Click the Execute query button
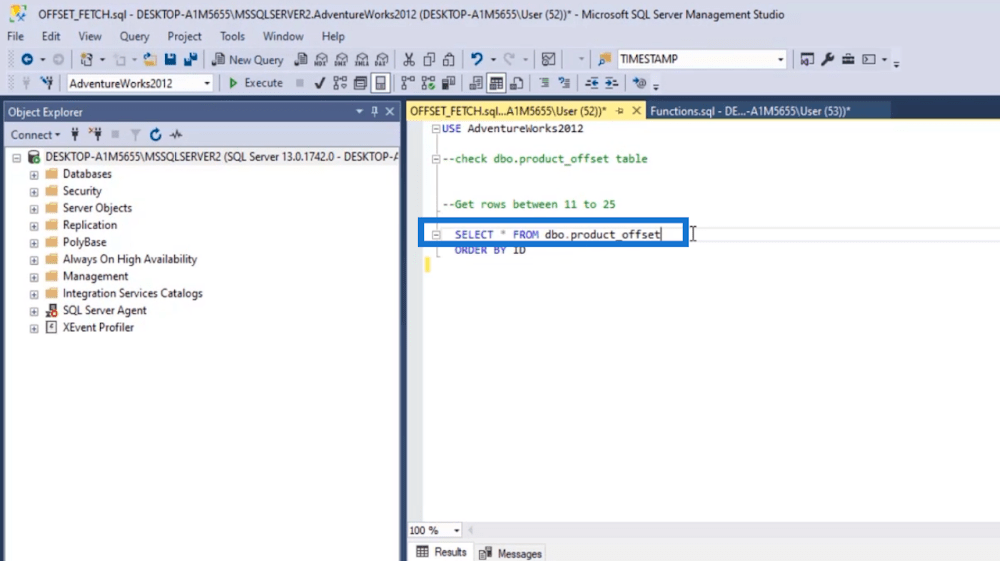Image resolution: width=1000 pixels, height=561 pixels. point(256,83)
